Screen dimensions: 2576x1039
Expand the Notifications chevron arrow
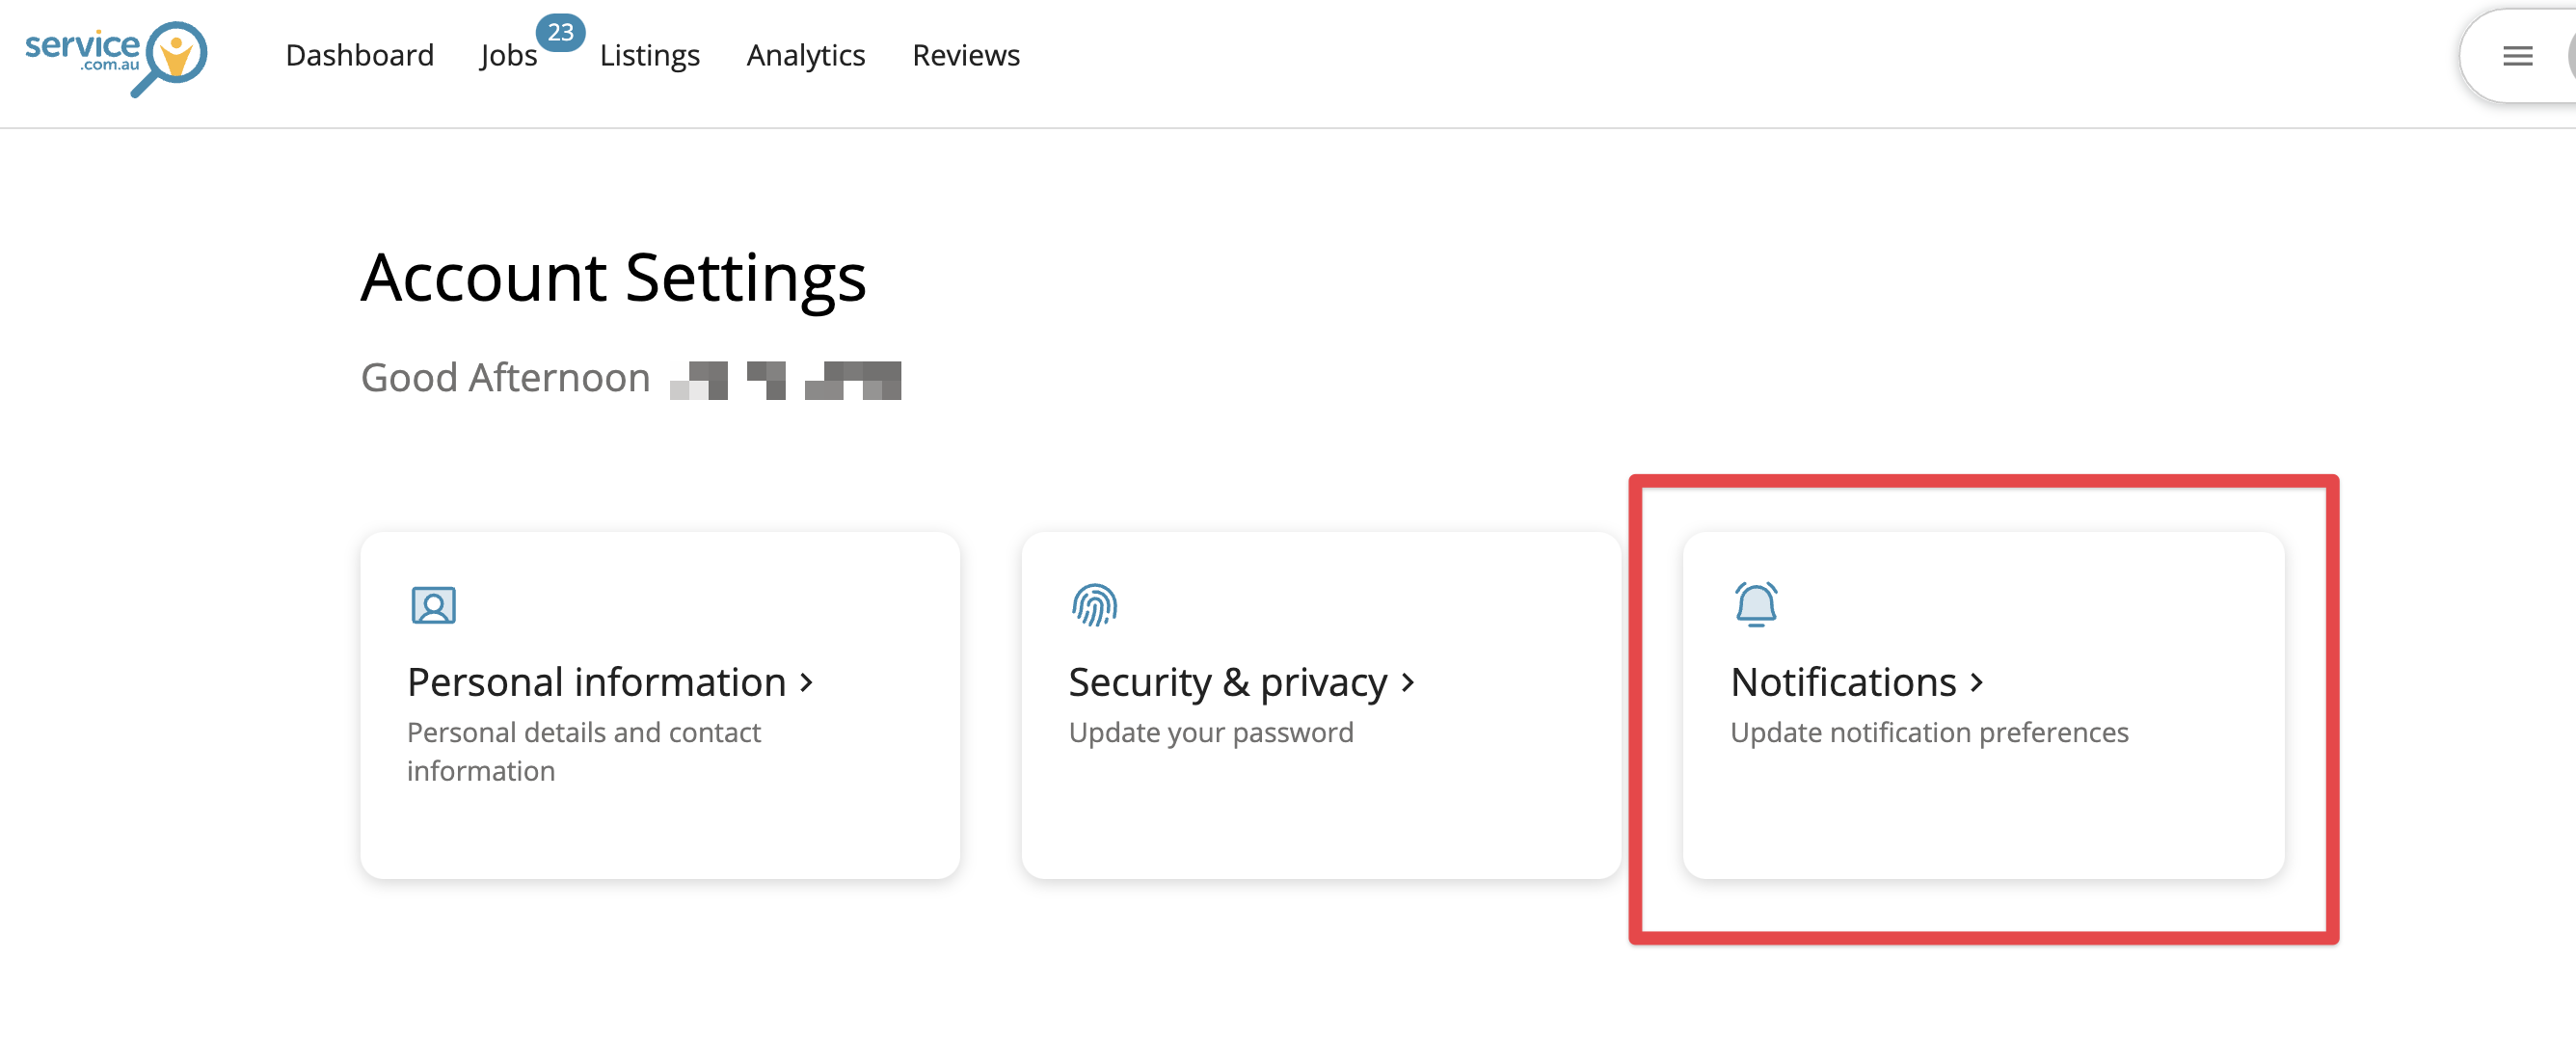[x=1976, y=683]
